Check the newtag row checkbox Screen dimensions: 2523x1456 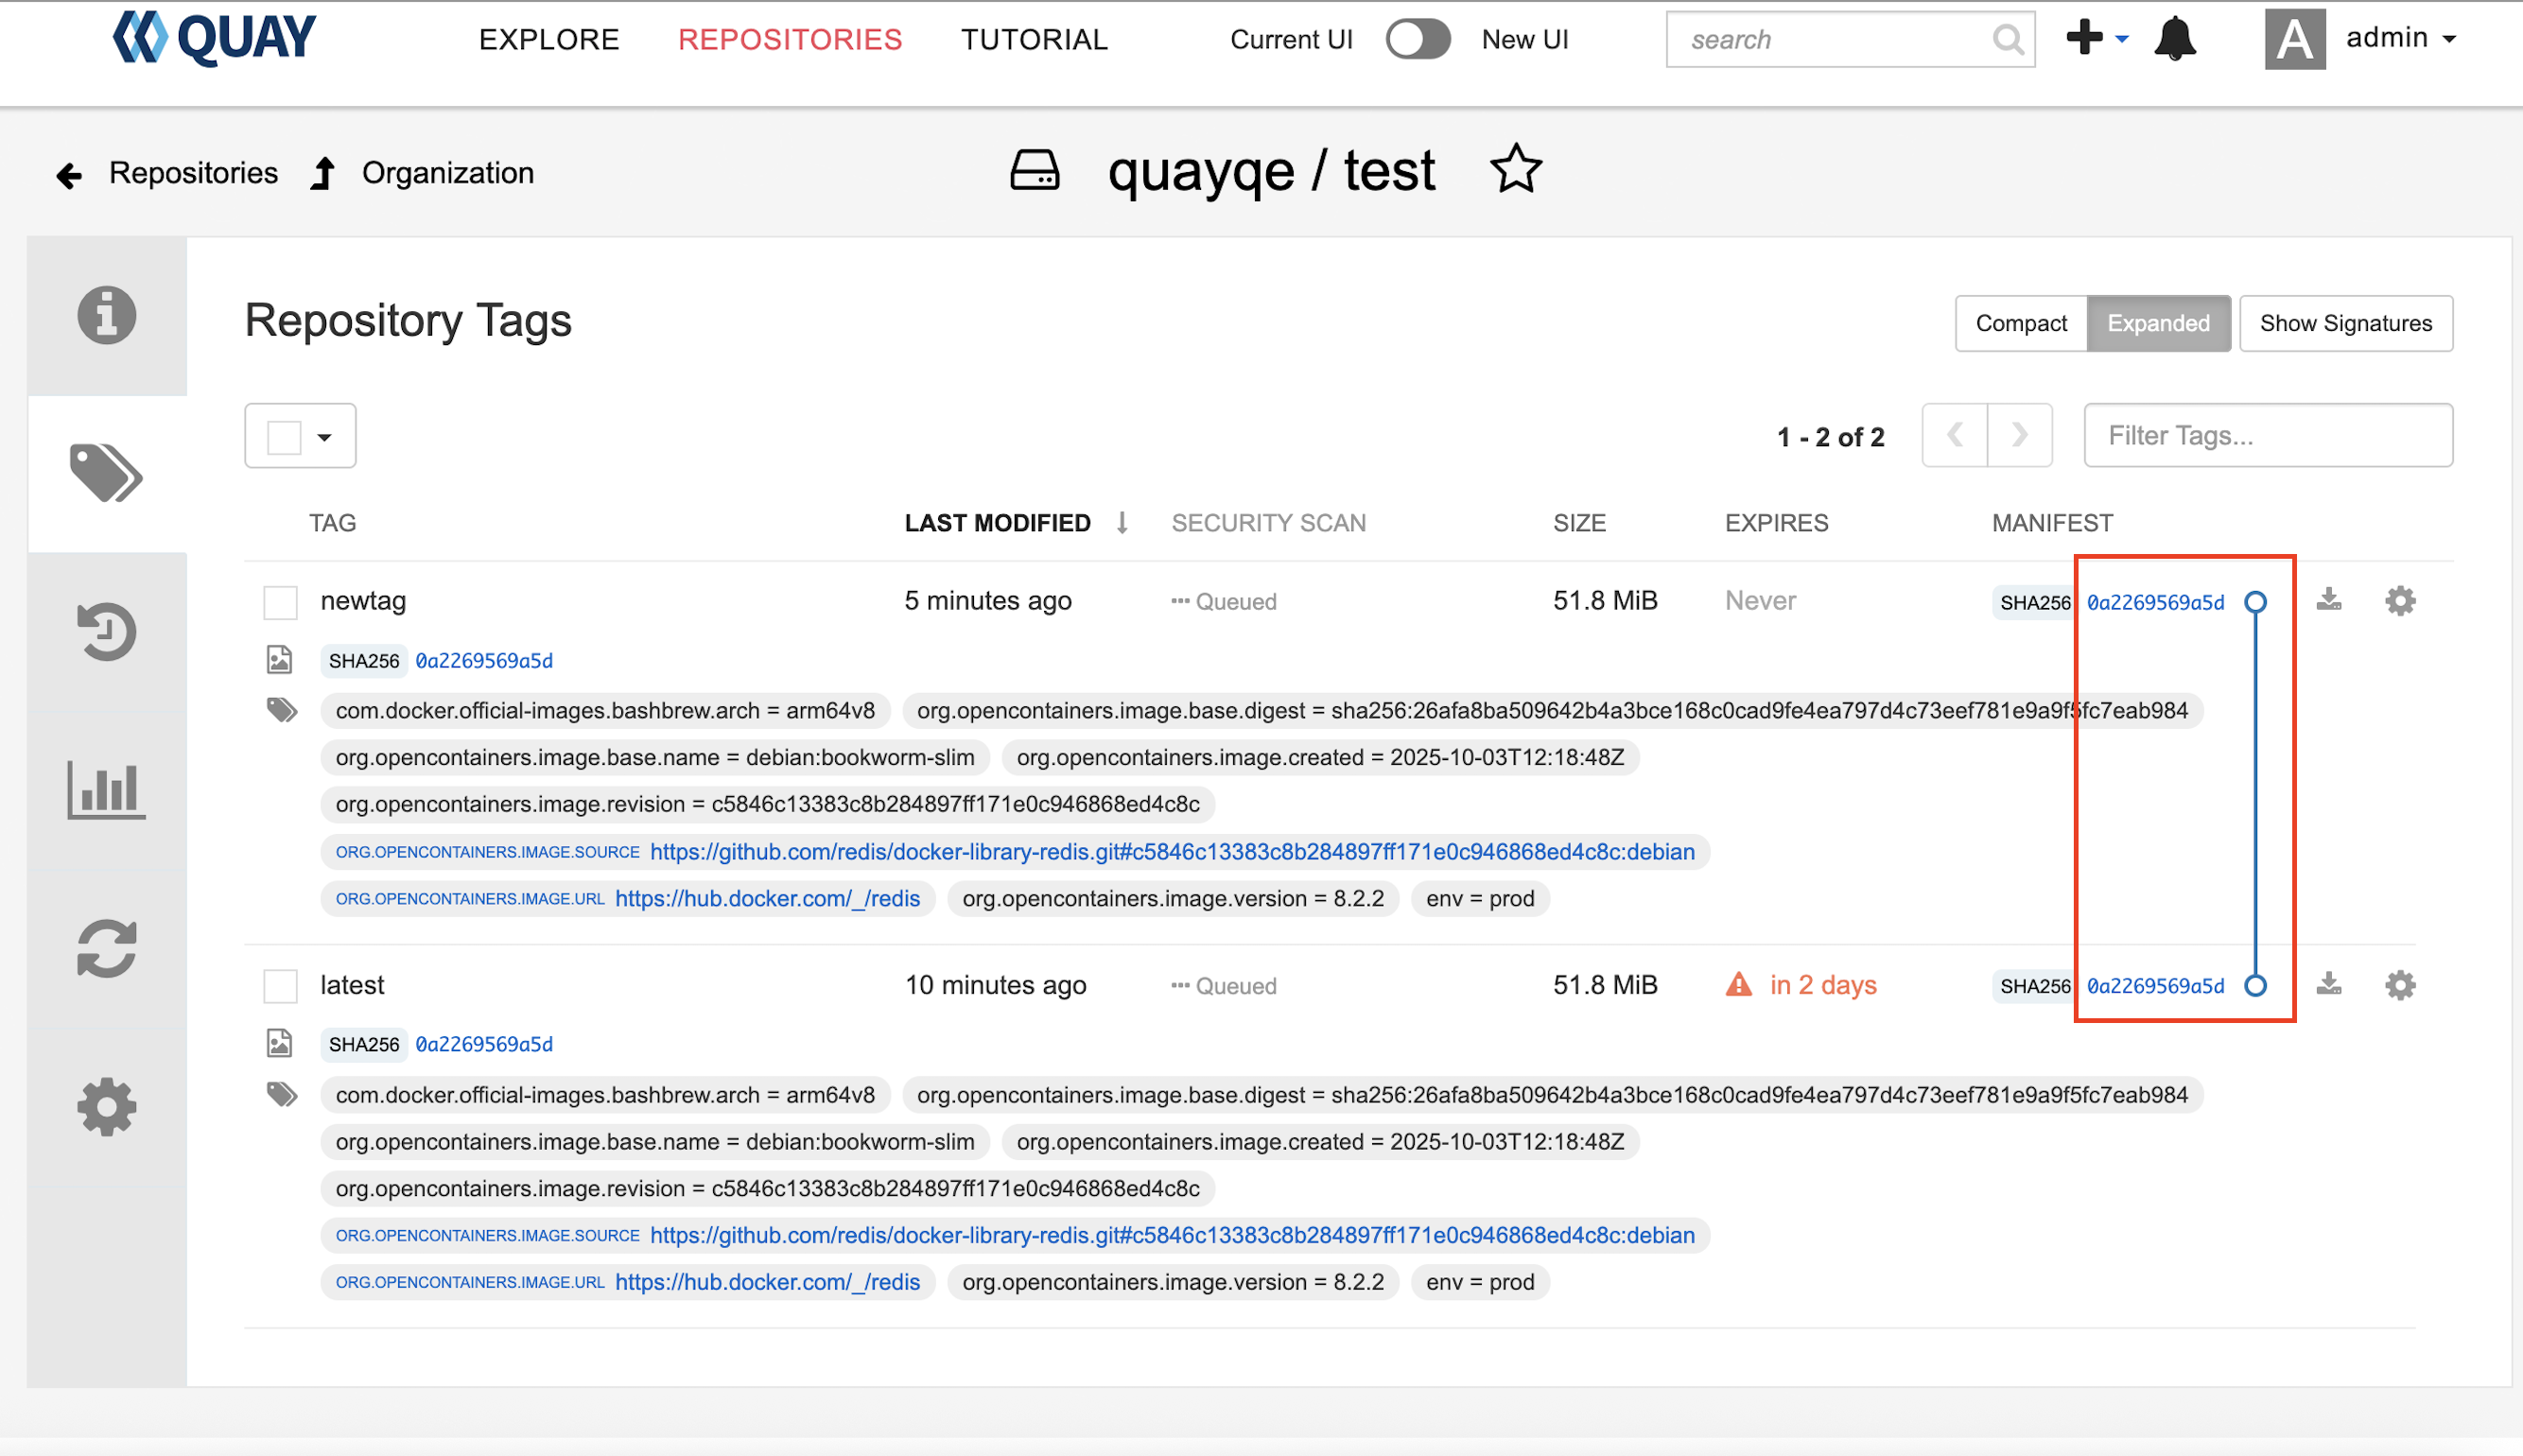(280, 602)
